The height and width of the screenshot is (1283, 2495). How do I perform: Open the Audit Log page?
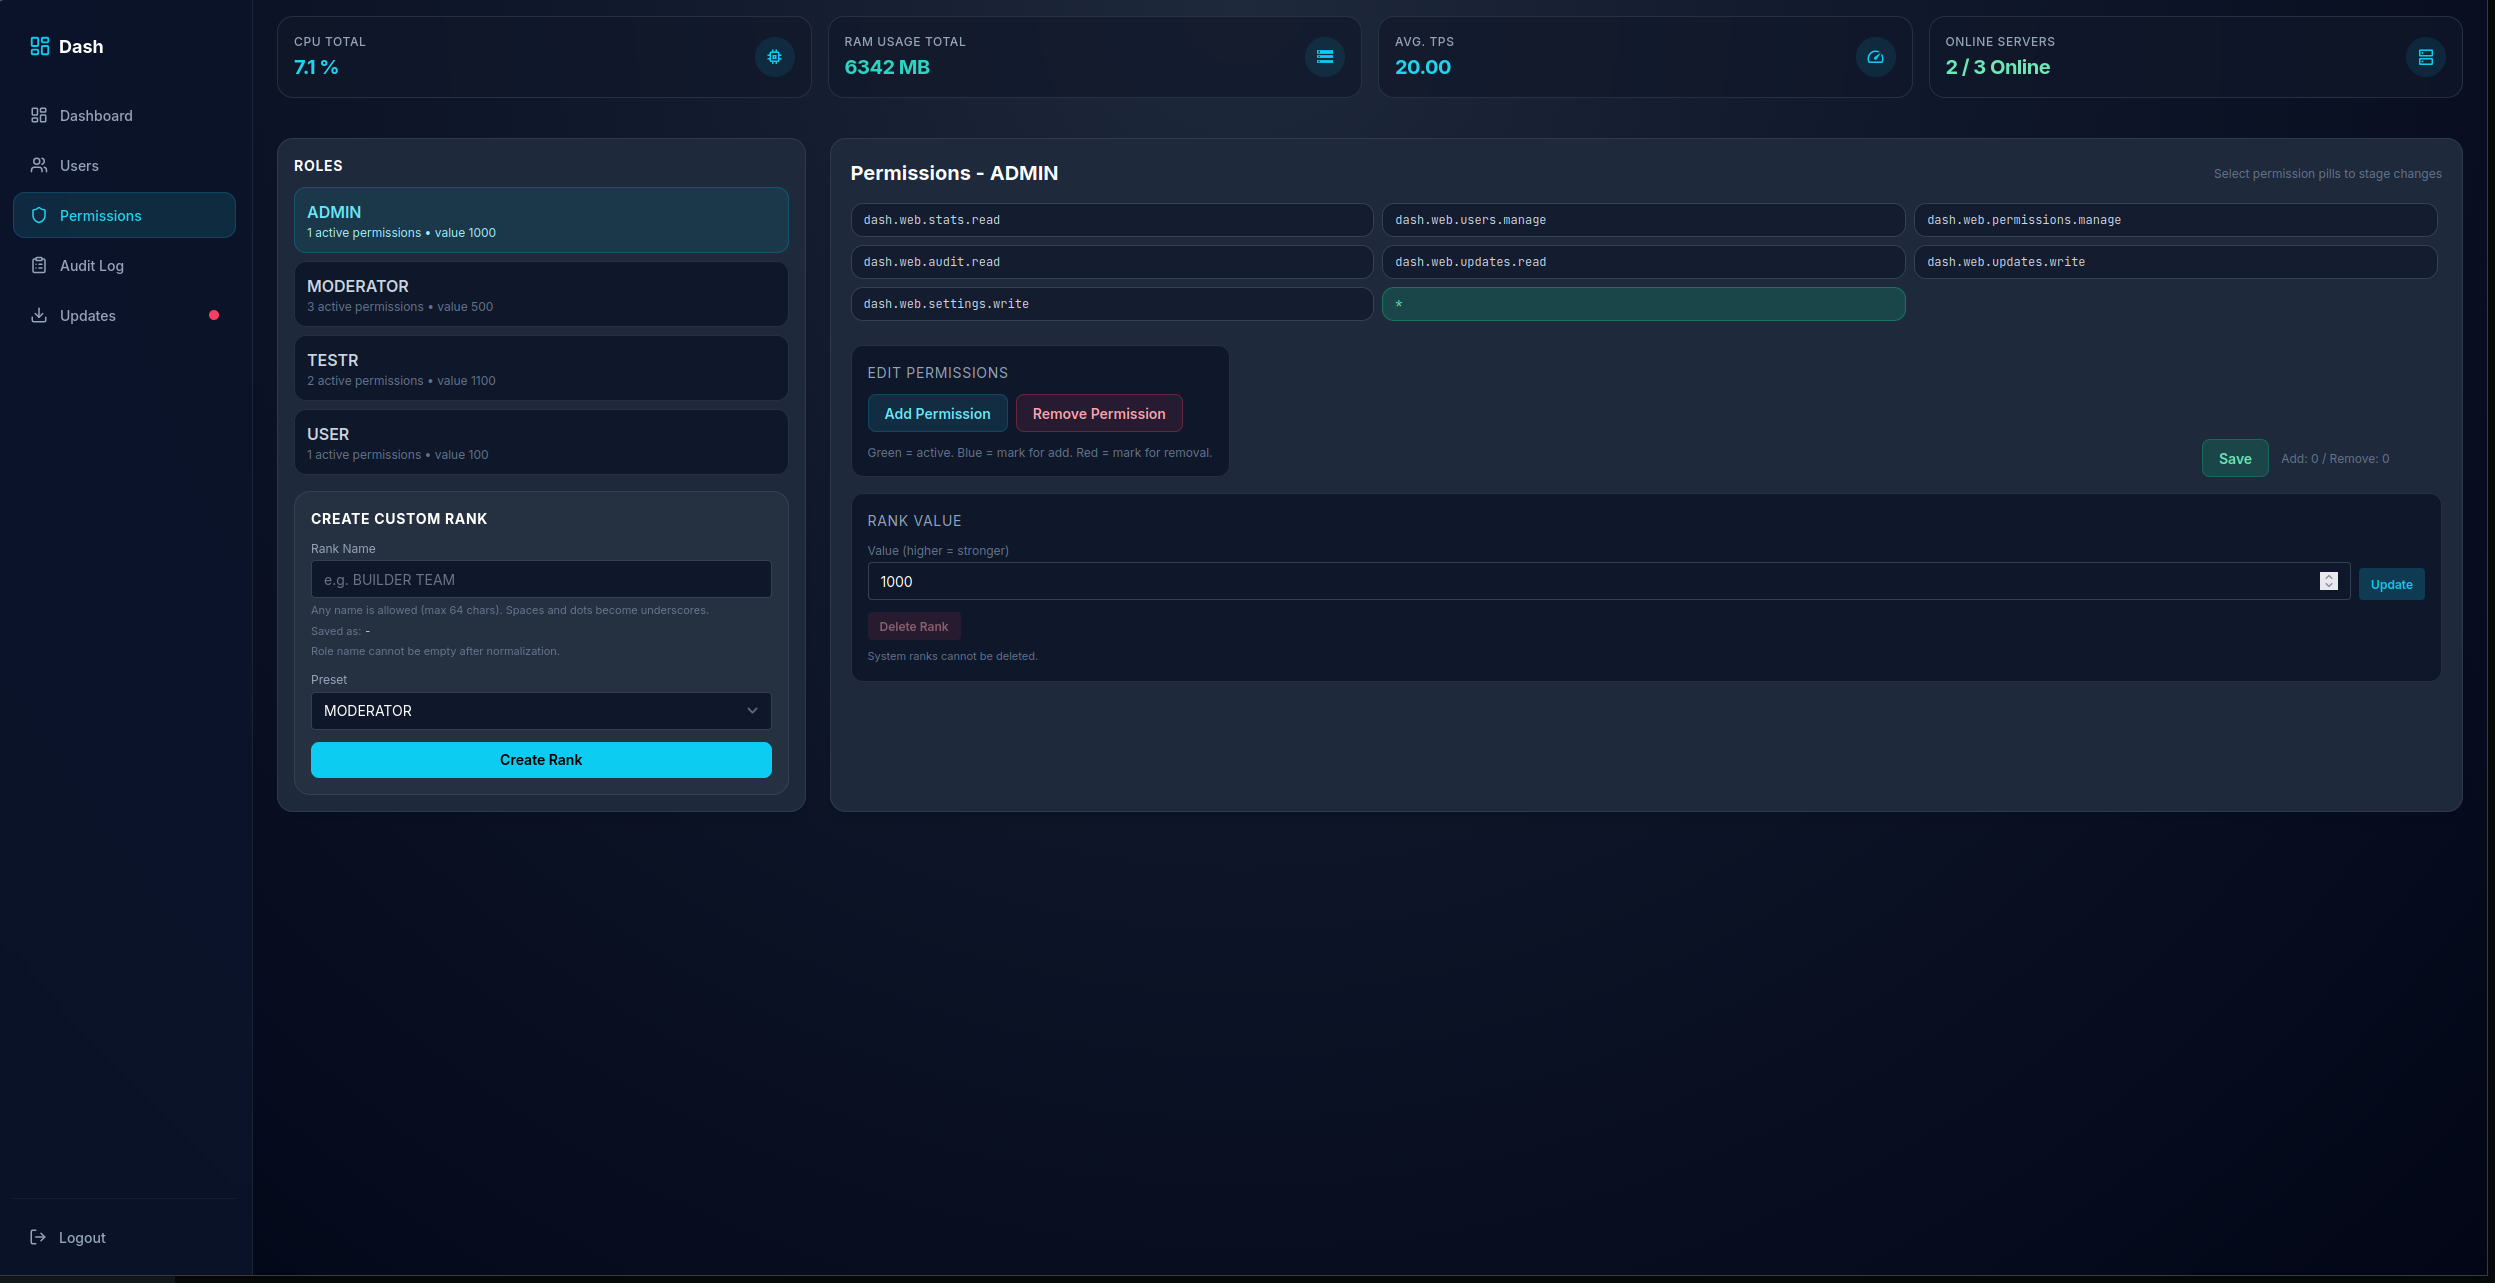coord(124,265)
